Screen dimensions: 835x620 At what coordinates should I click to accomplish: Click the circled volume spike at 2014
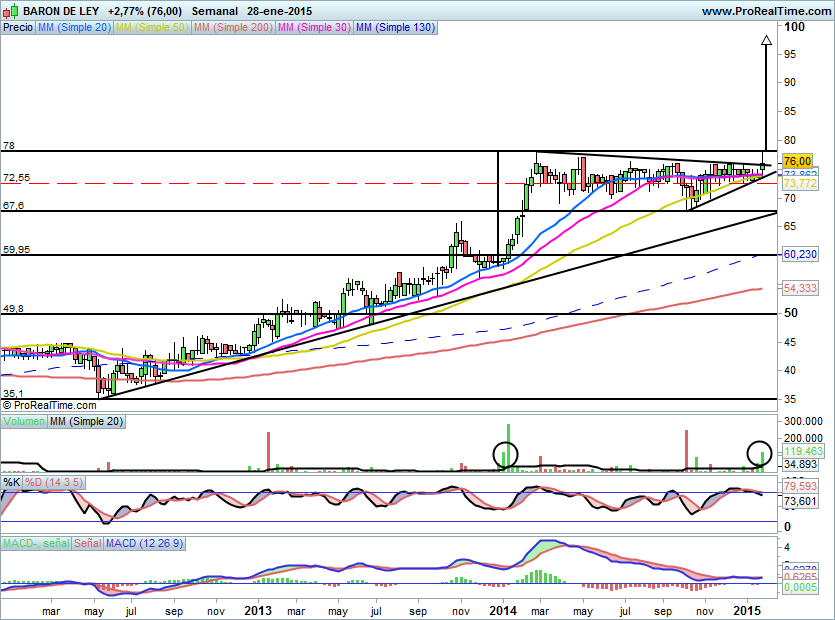point(507,453)
